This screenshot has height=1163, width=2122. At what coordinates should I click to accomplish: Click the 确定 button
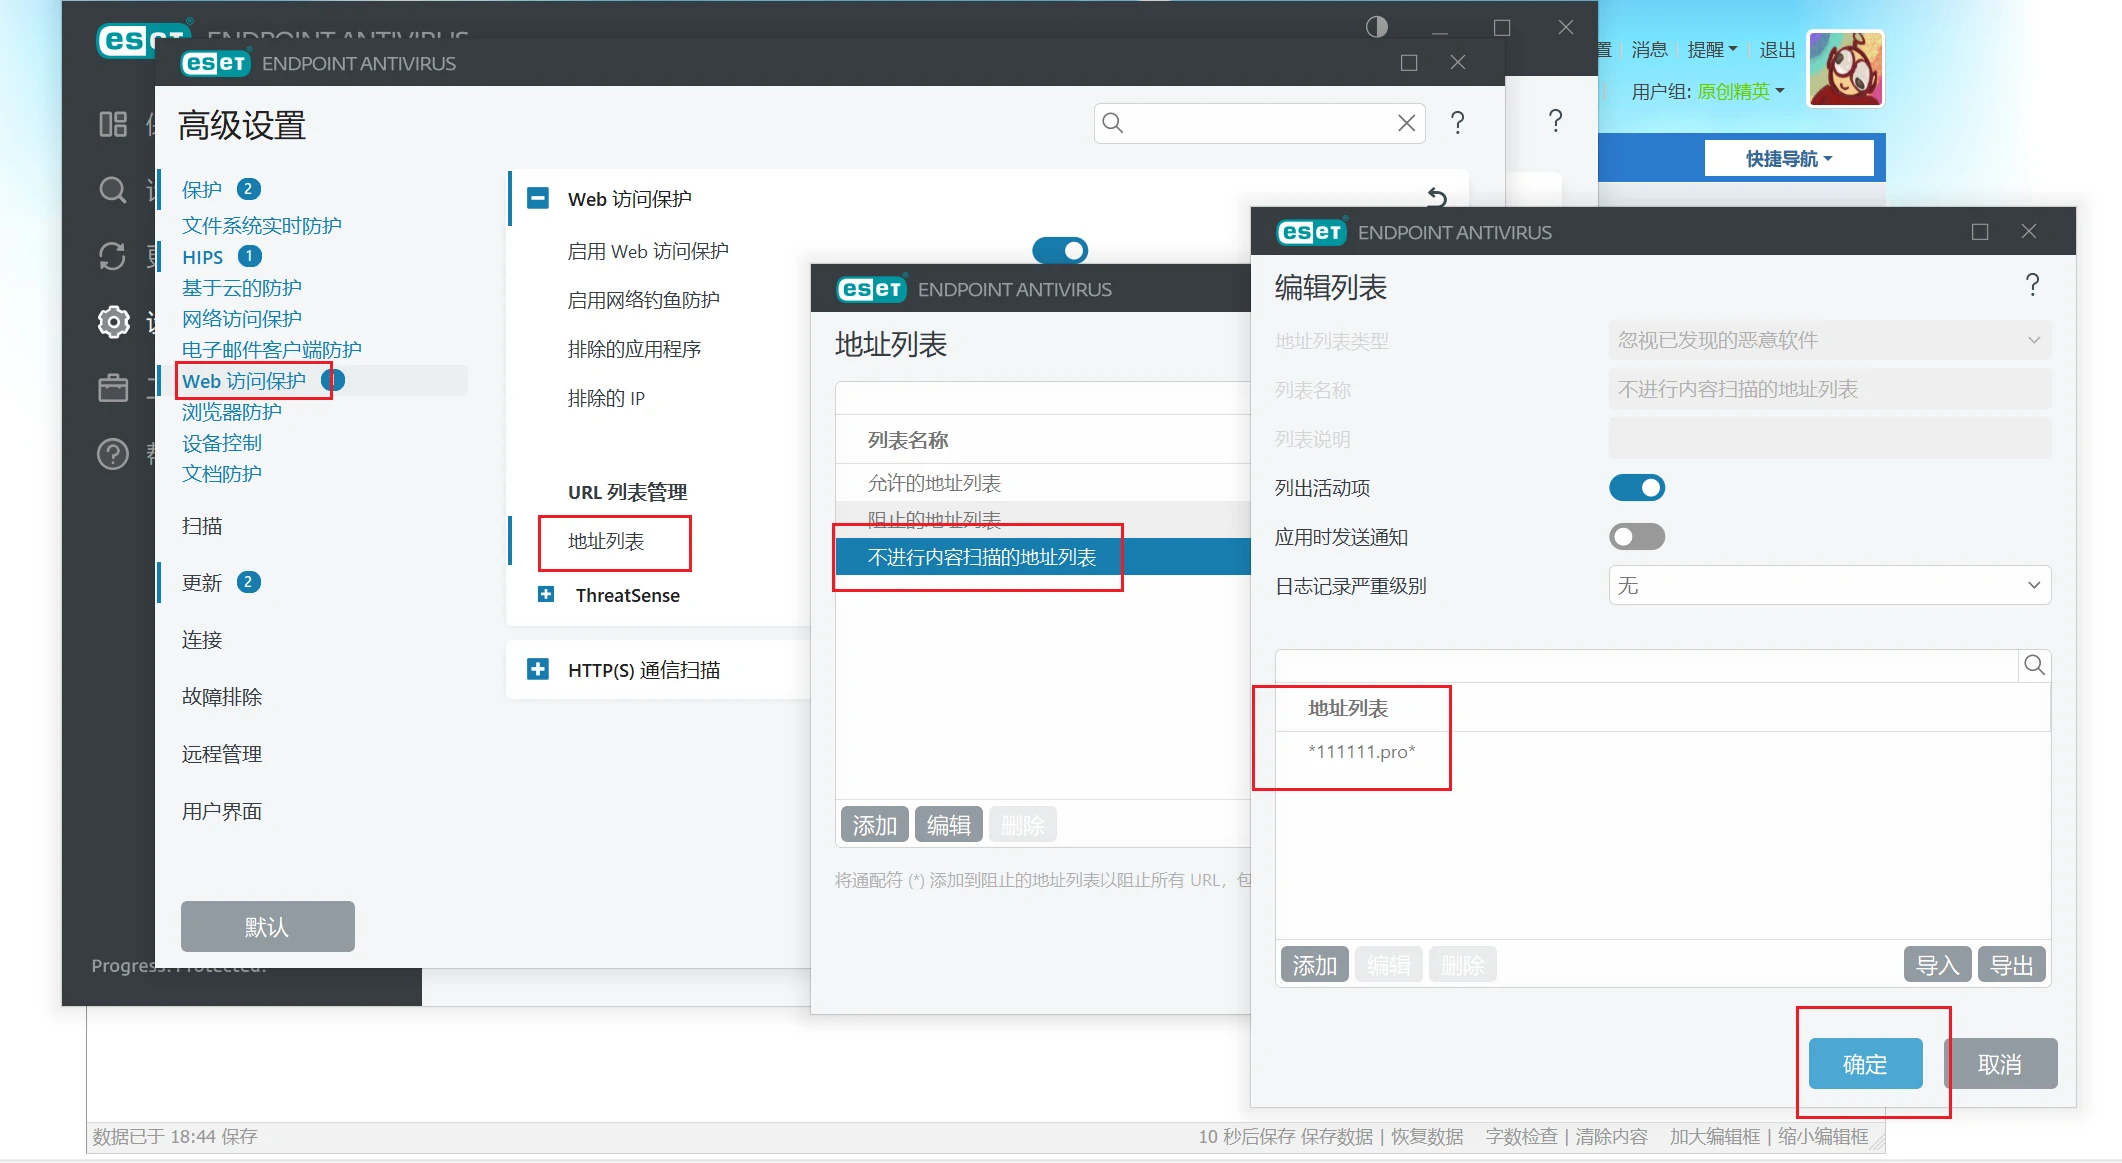pyautogui.click(x=1864, y=1064)
